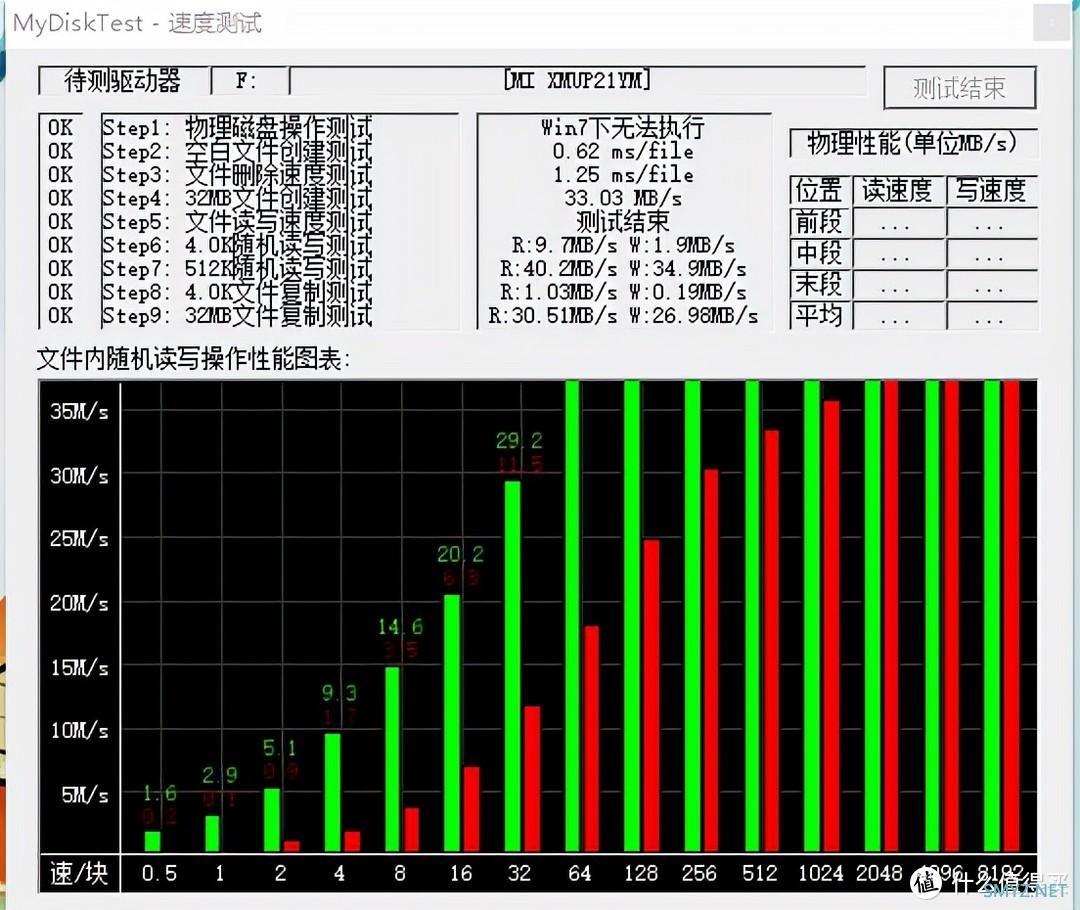The width and height of the screenshot is (1080, 910).
Task: Select the Step1 物理磁盘操作测试 row
Action: point(237,128)
